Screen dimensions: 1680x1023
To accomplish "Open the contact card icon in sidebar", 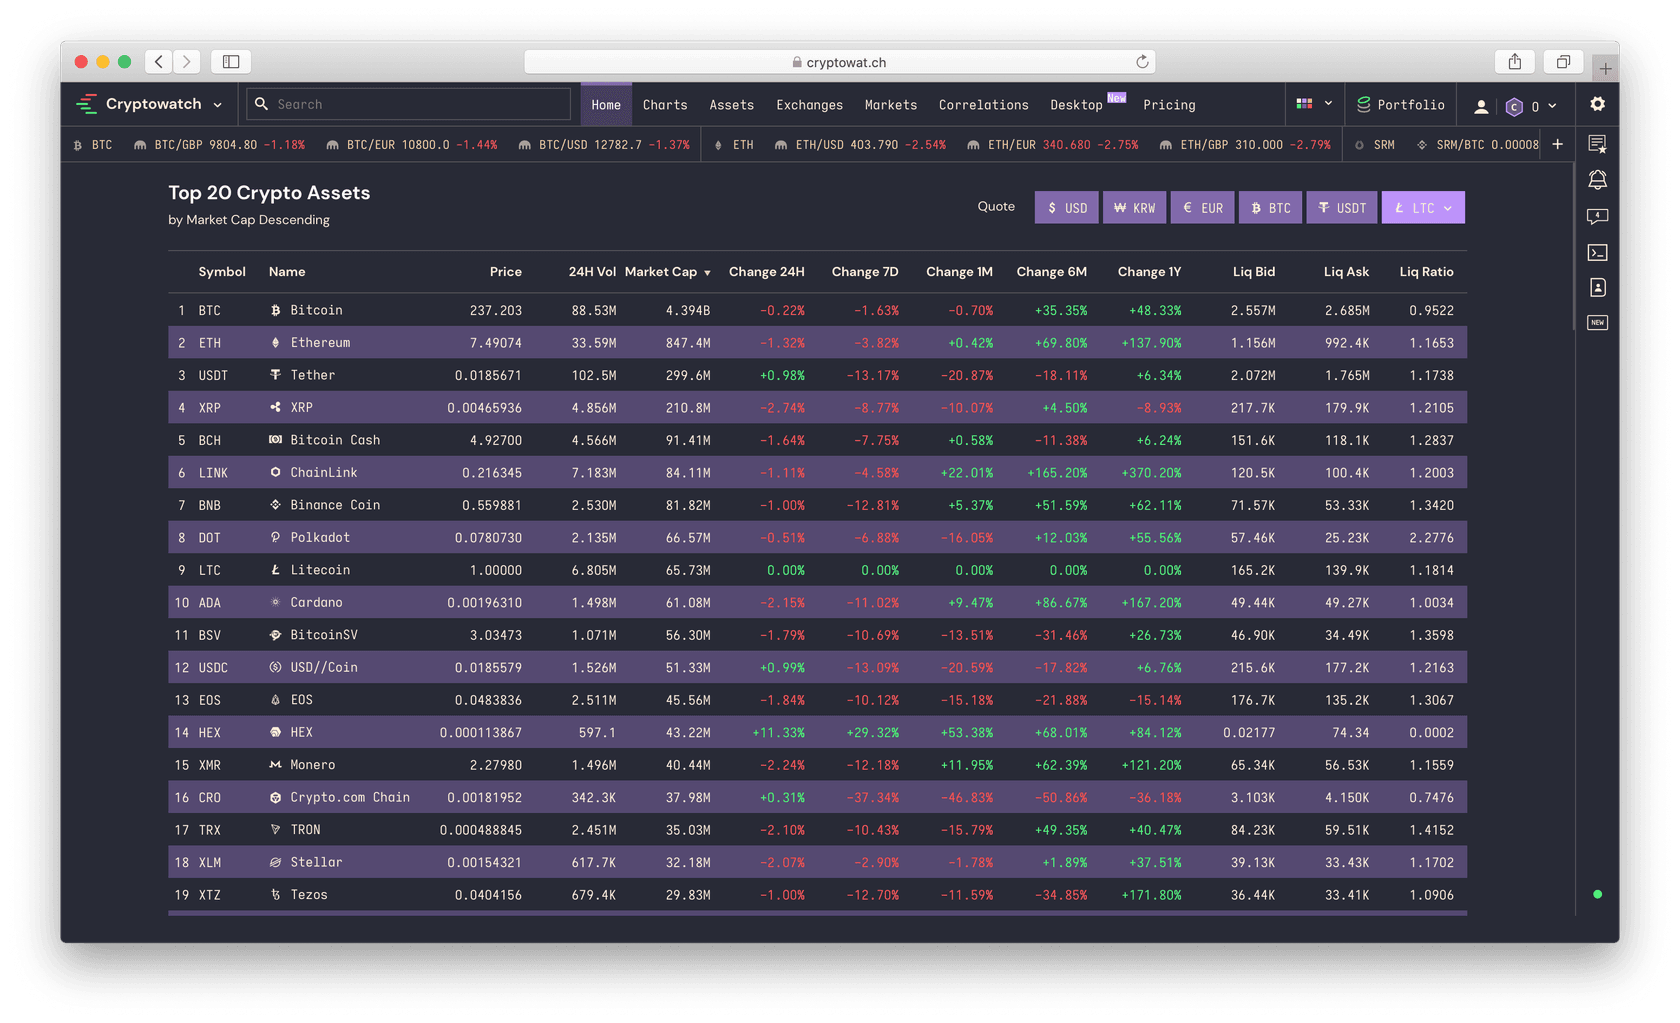I will click(x=1597, y=287).
